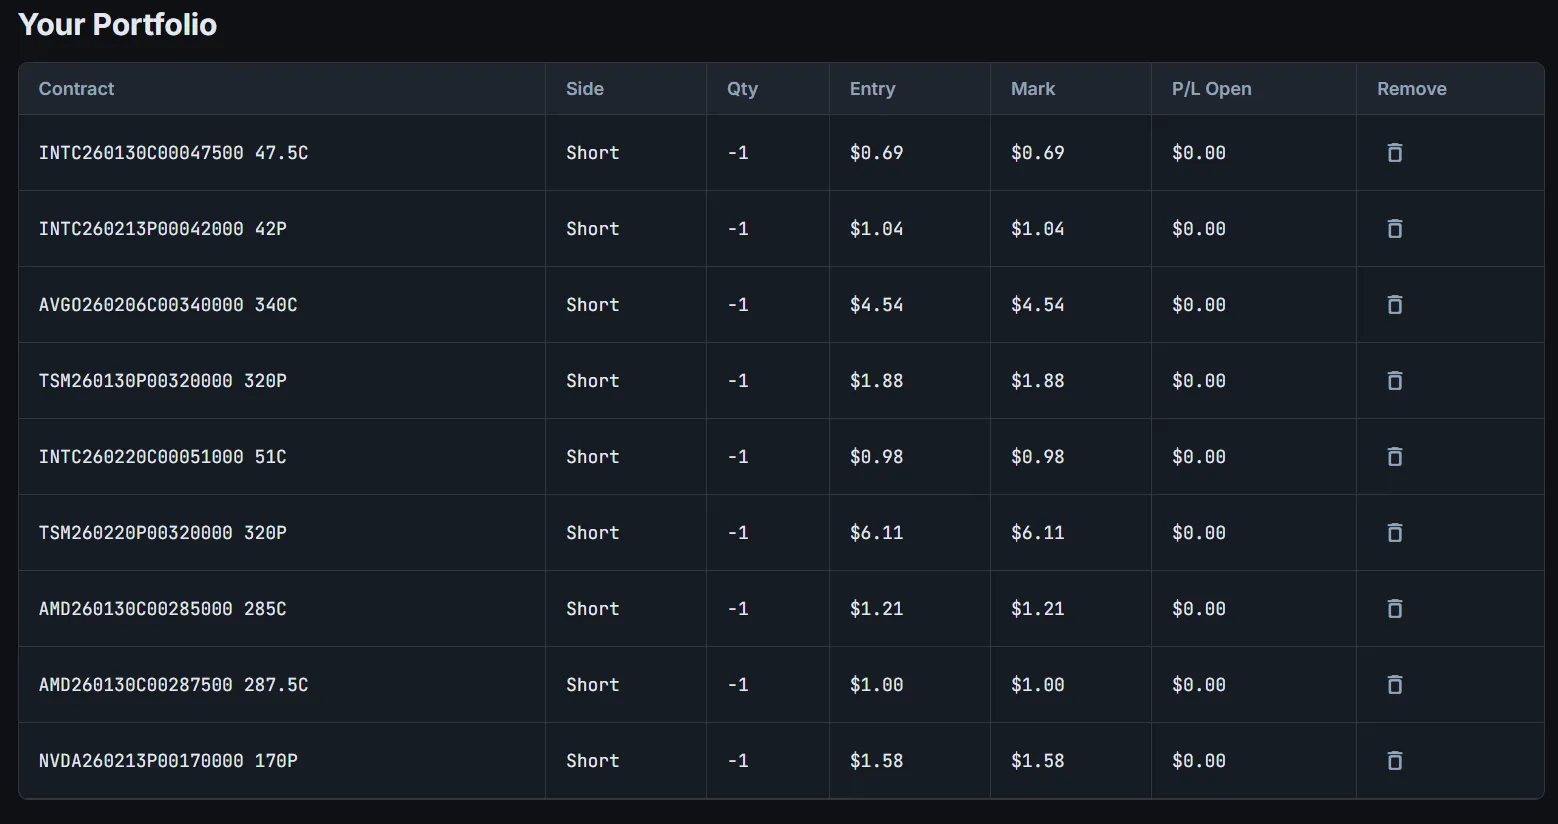Delete the INTC 42P contract row
The width and height of the screenshot is (1558, 824).
(x=1394, y=229)
